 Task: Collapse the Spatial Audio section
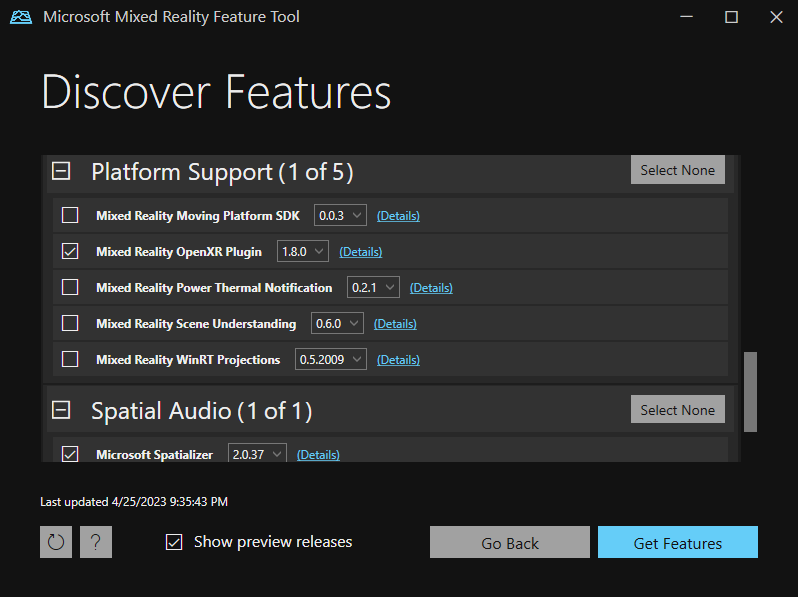point(61,410)
